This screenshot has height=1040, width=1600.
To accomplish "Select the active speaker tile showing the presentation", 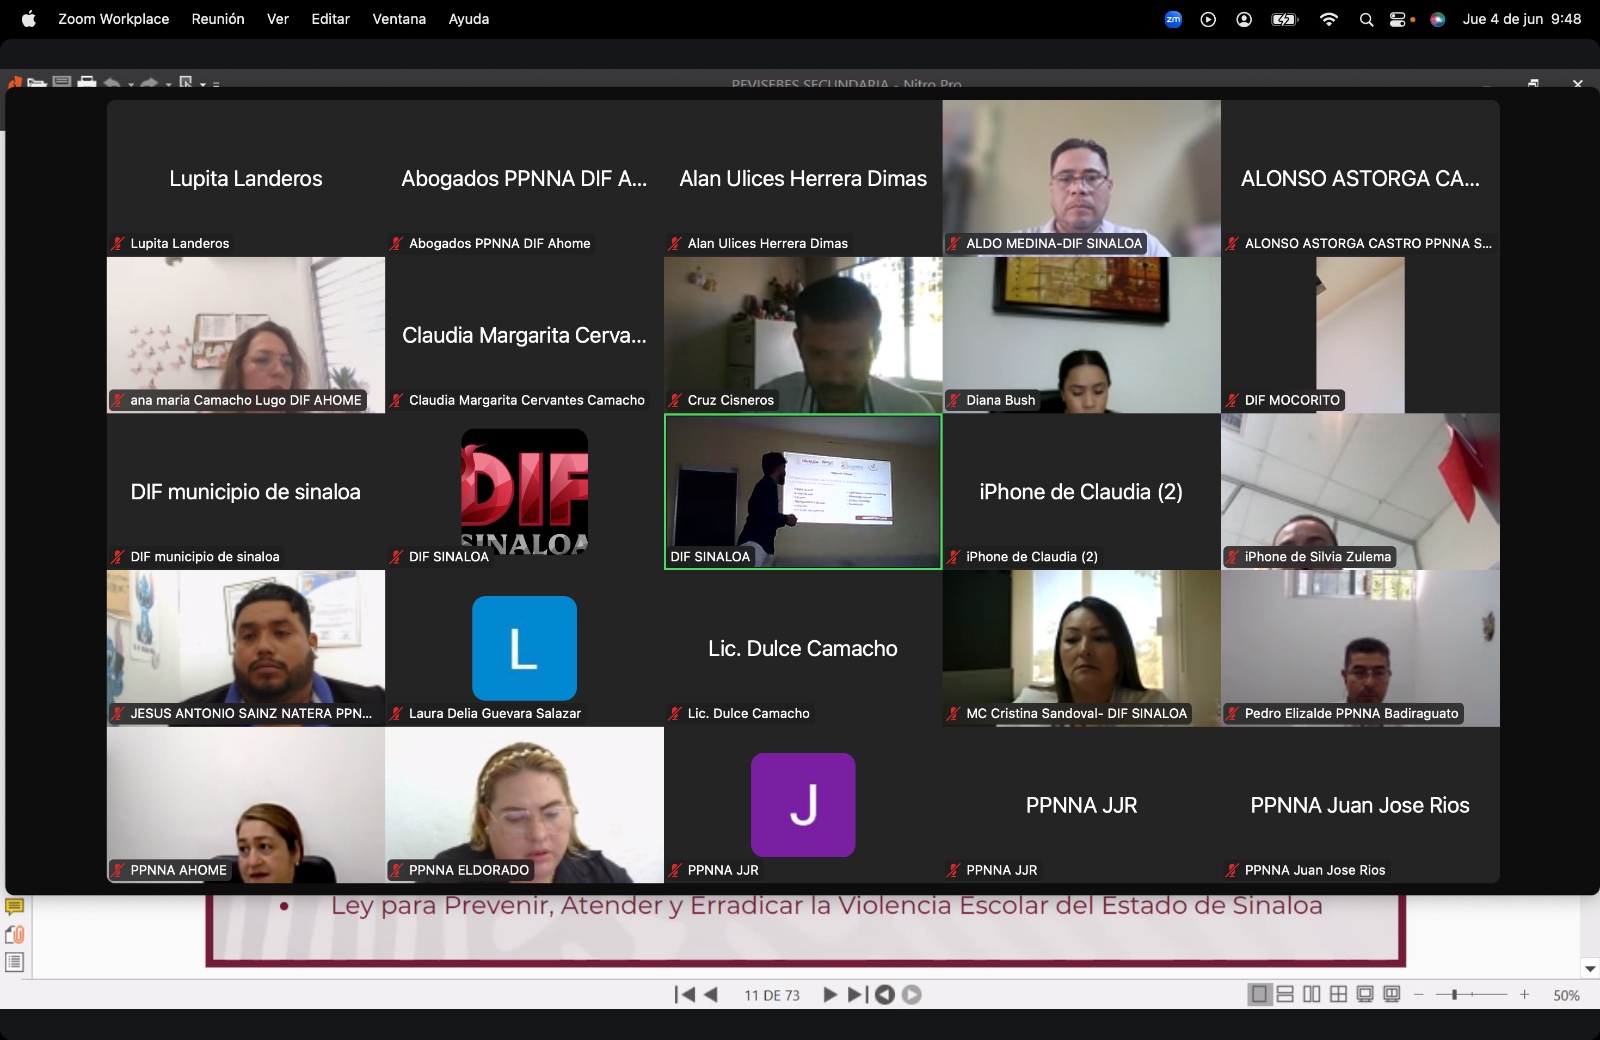I will point(803,492).
